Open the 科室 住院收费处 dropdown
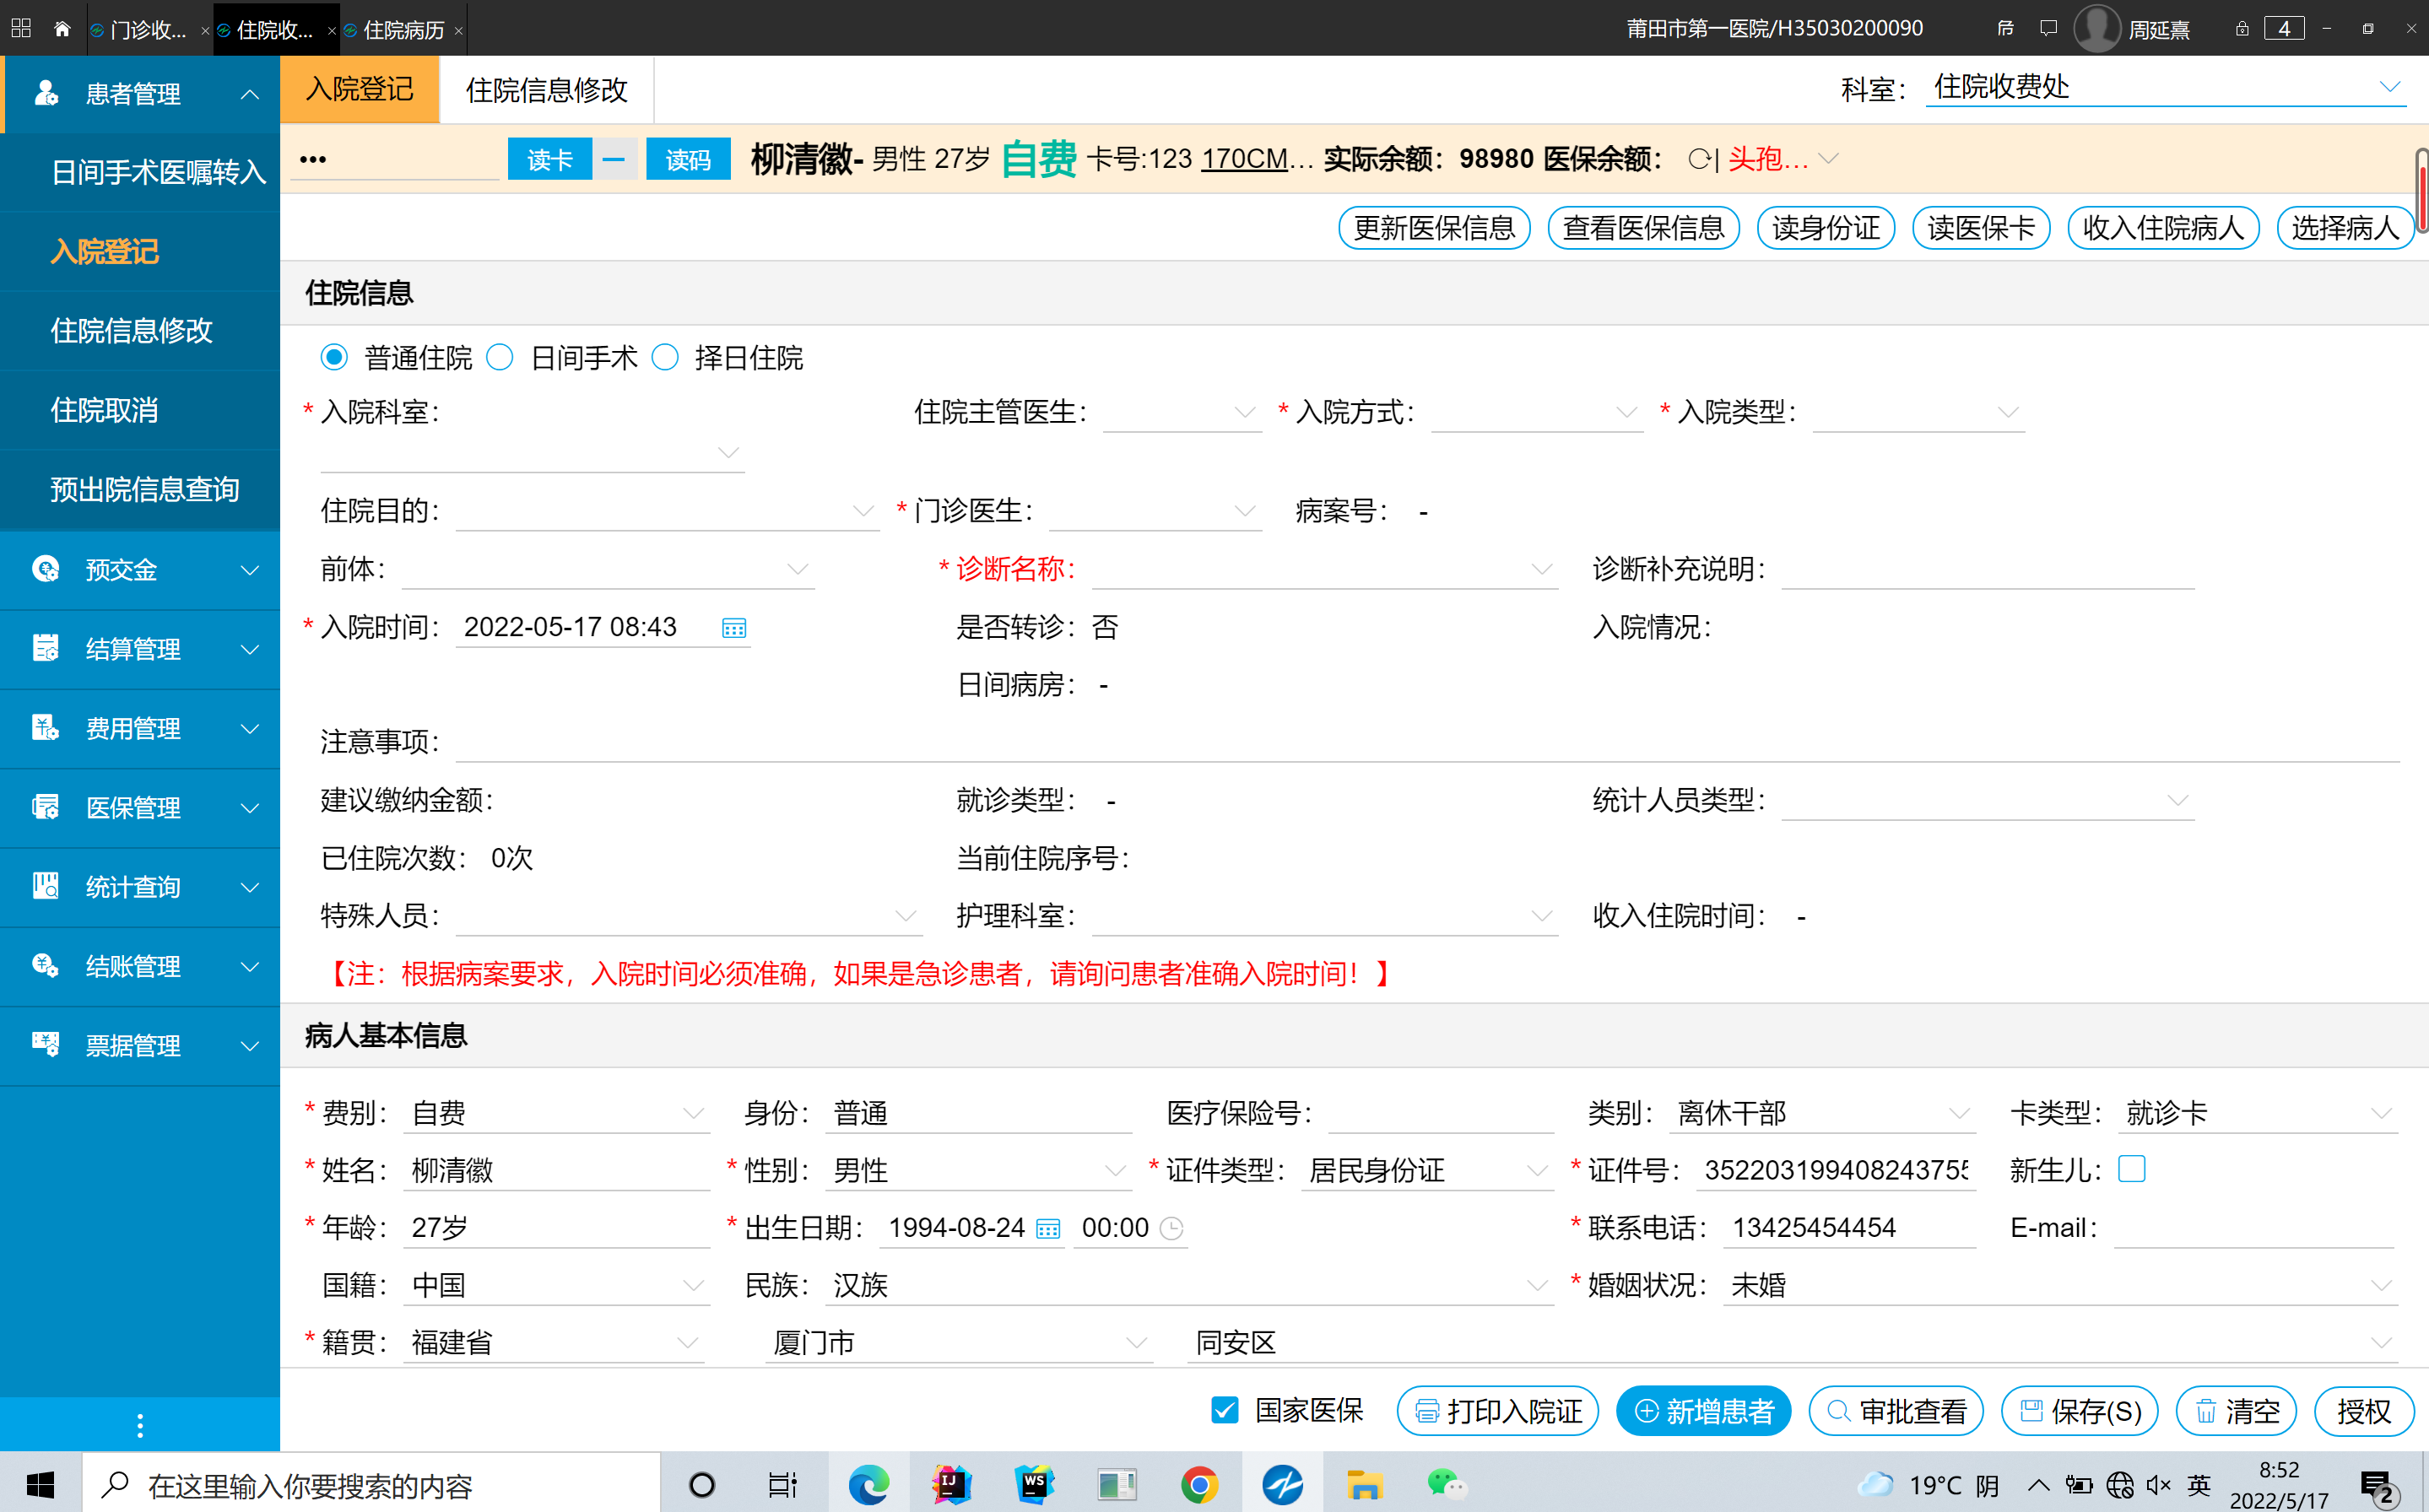The height and width of the screenshot is (1512, 2429). 2165,88
